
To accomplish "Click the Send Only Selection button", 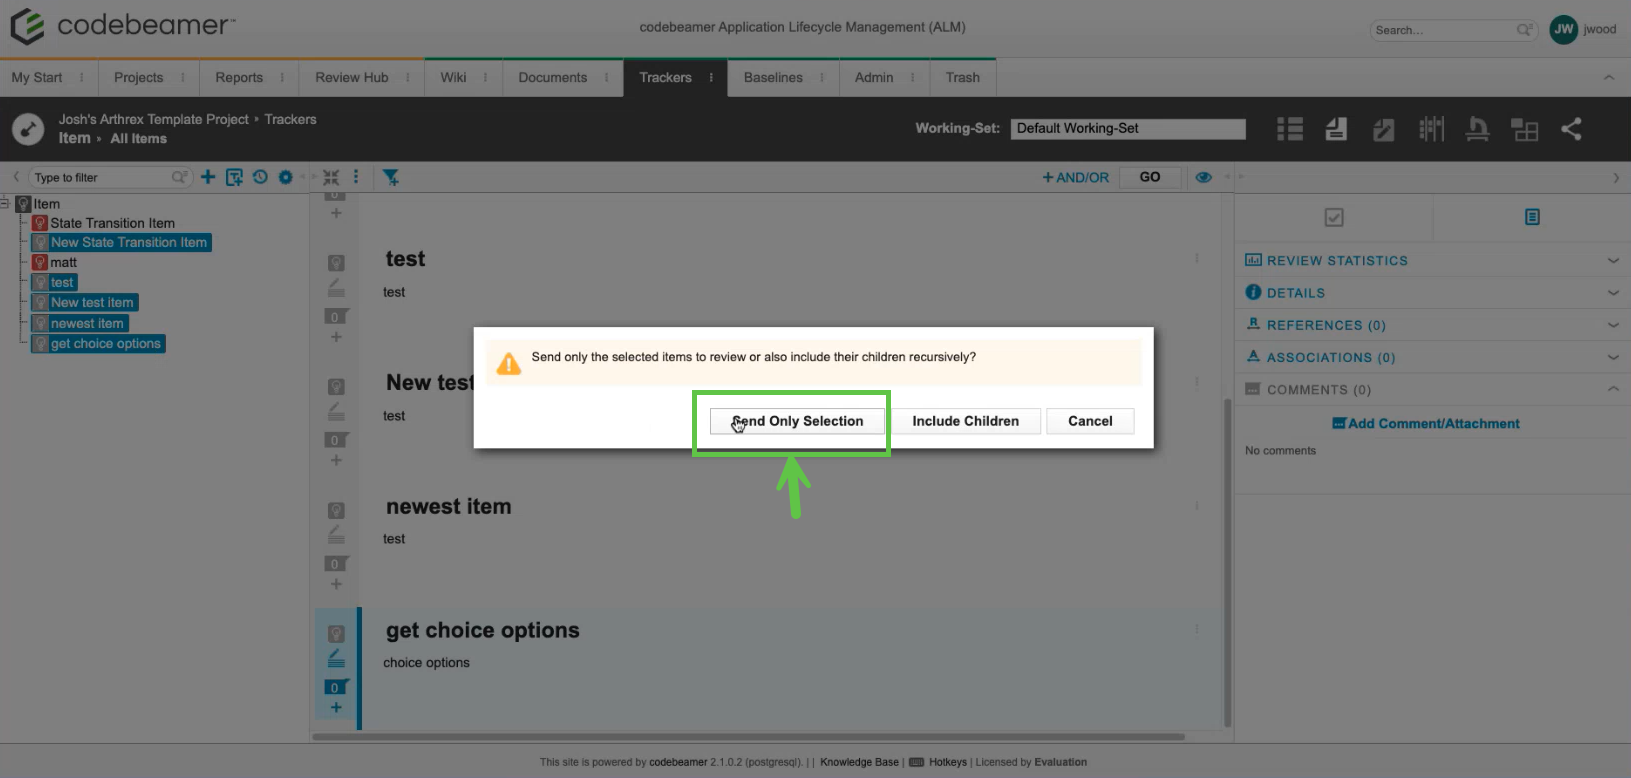I will point(797,421).
